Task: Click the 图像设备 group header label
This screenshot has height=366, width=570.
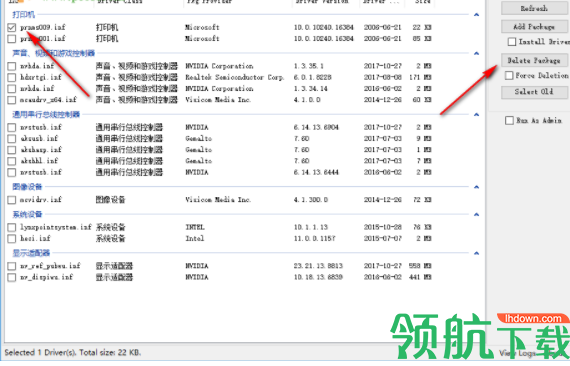Action: pyautogui.click(x=27, y=187)
